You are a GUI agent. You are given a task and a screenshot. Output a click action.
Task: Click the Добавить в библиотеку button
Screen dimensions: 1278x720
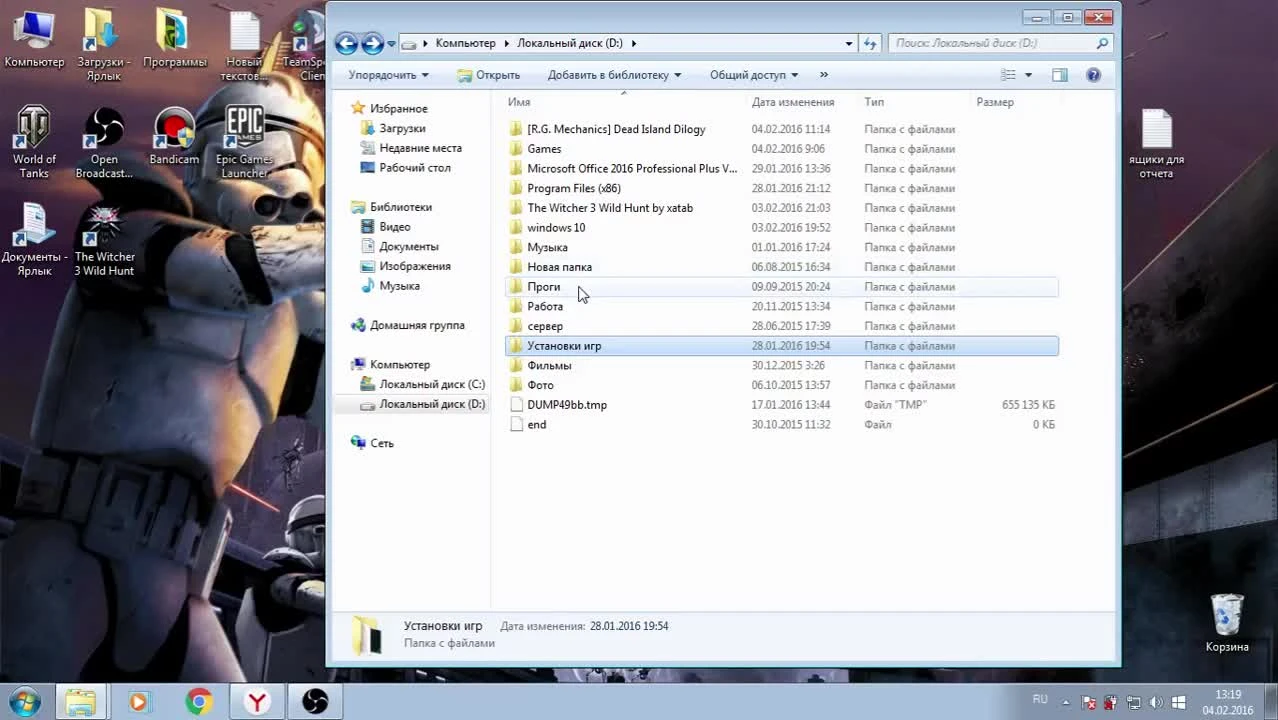point(613,75)
